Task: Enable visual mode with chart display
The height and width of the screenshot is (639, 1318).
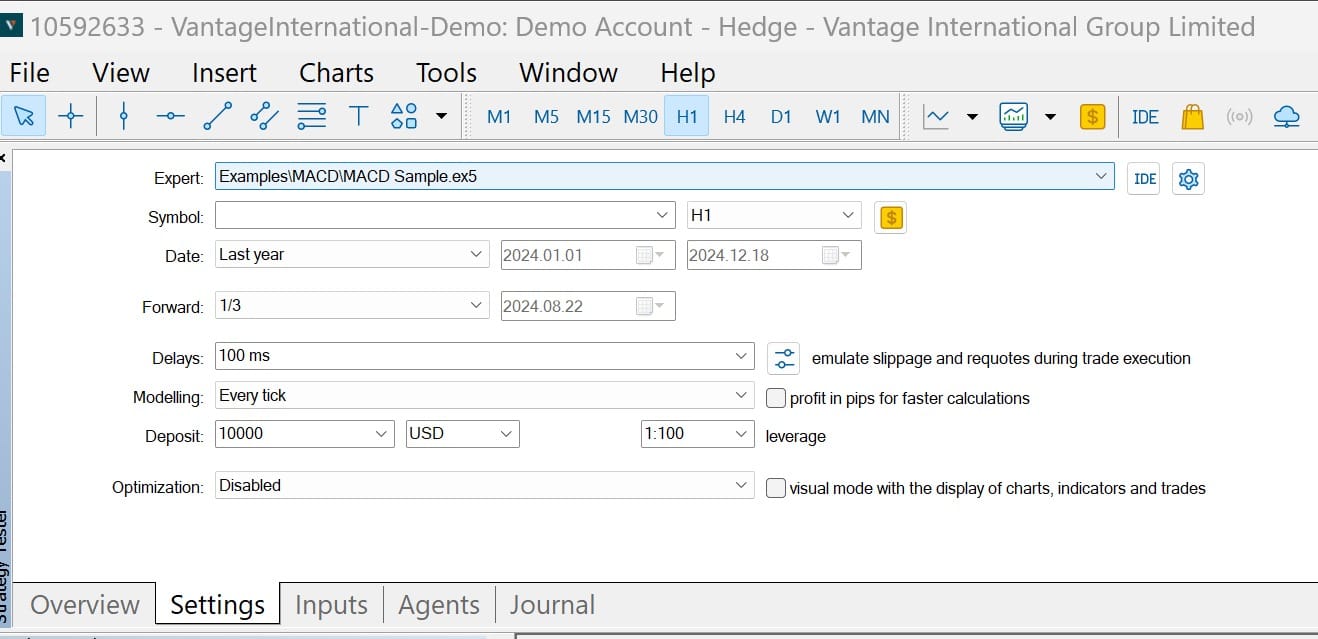Action: (x=776, y=488)
